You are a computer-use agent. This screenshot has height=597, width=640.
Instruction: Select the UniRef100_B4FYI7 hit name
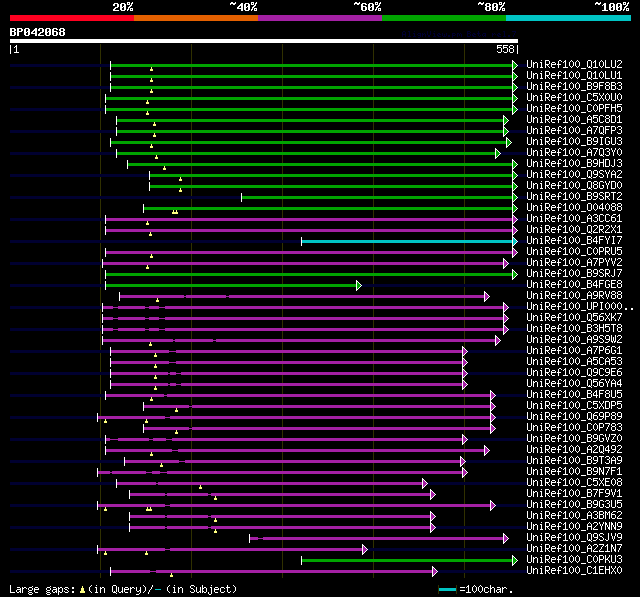click(x=574, y=241)
